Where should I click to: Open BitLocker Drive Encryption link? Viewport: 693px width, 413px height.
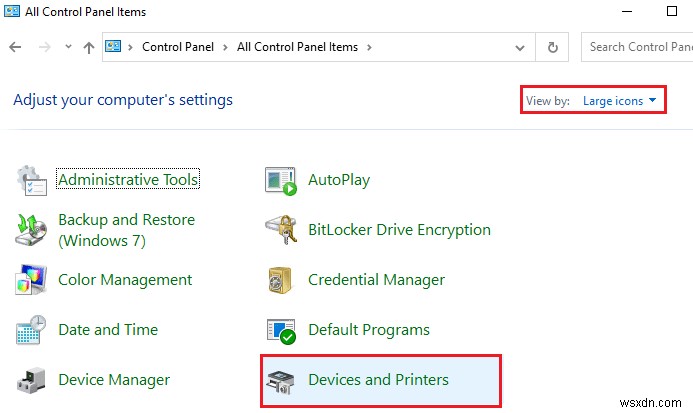coord(400,230)
